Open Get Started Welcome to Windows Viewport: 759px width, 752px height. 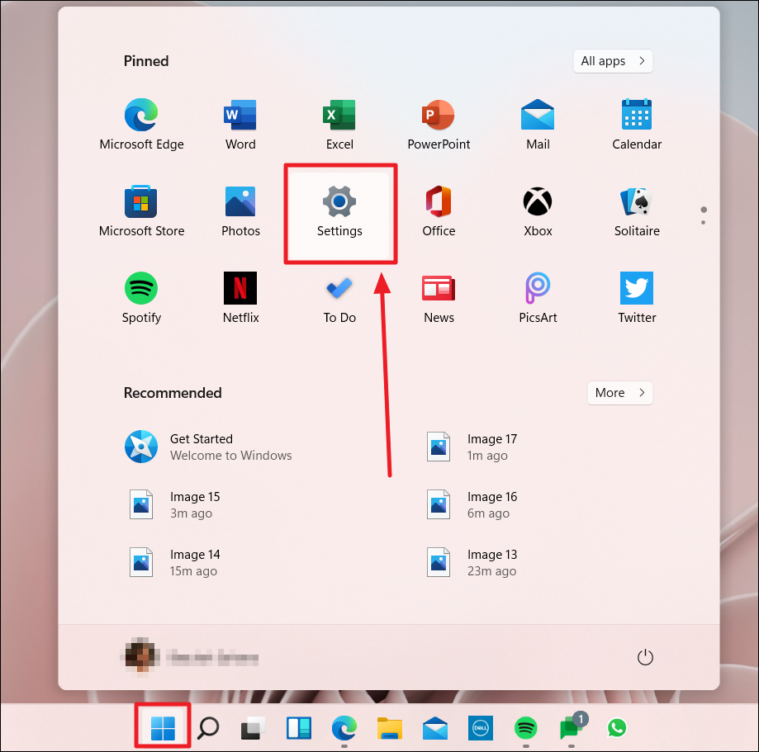209,447
